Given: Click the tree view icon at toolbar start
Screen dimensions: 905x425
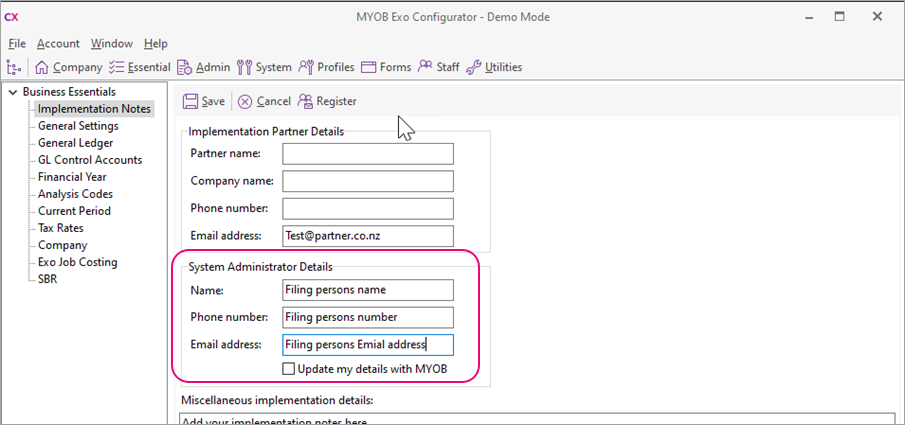Looking at the screenshot, I should 14,67.
